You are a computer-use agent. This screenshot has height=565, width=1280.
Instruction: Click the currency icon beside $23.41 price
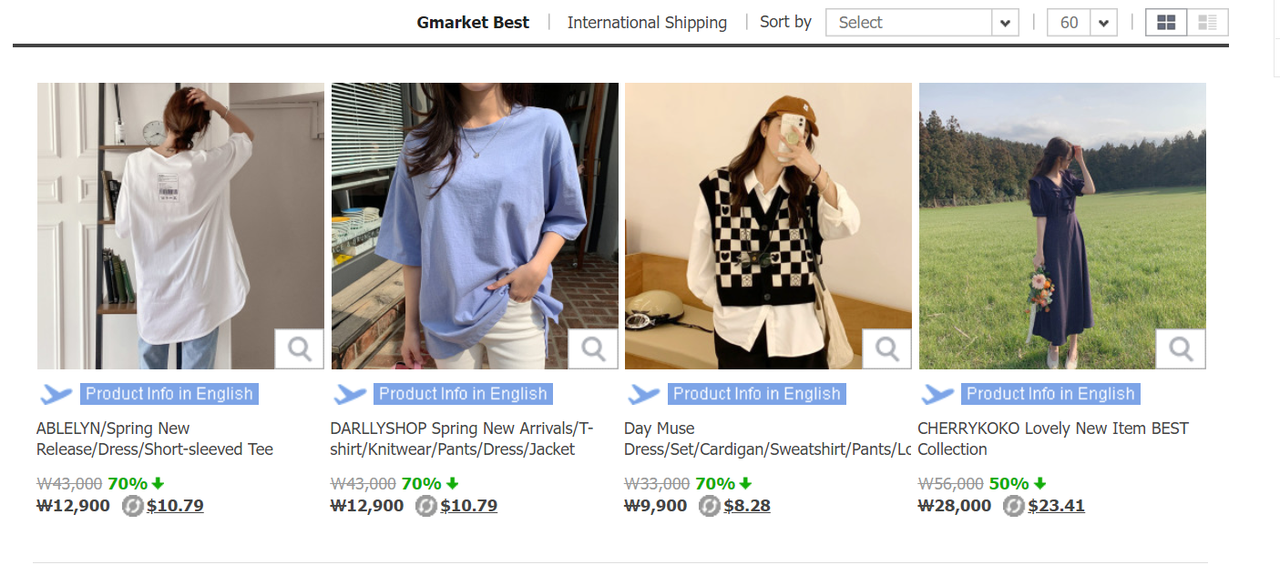[x=1014, y=506]
